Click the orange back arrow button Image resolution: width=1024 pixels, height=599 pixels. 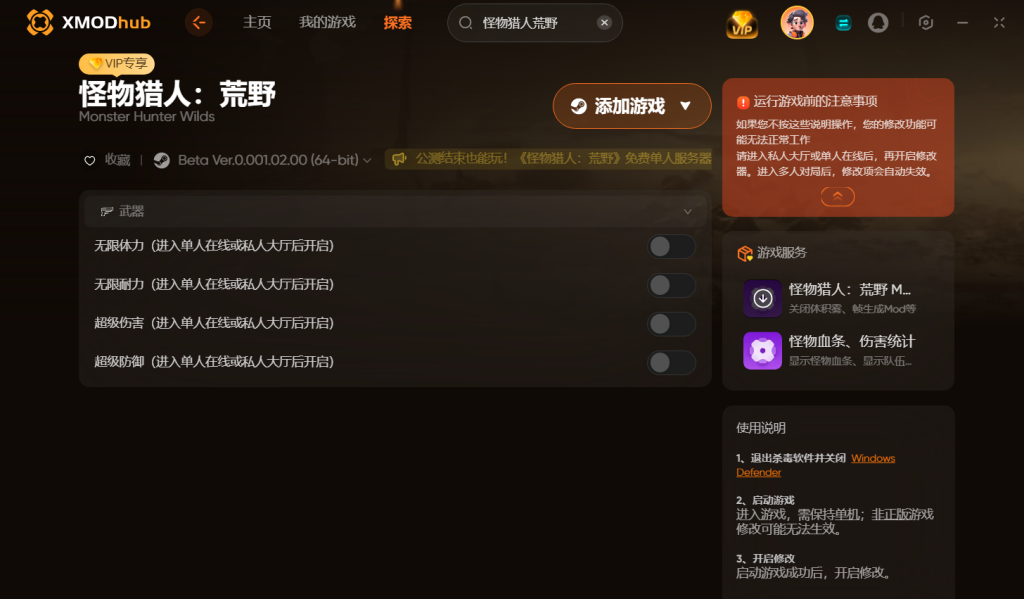pyautogui.click(x=199, y=23)
